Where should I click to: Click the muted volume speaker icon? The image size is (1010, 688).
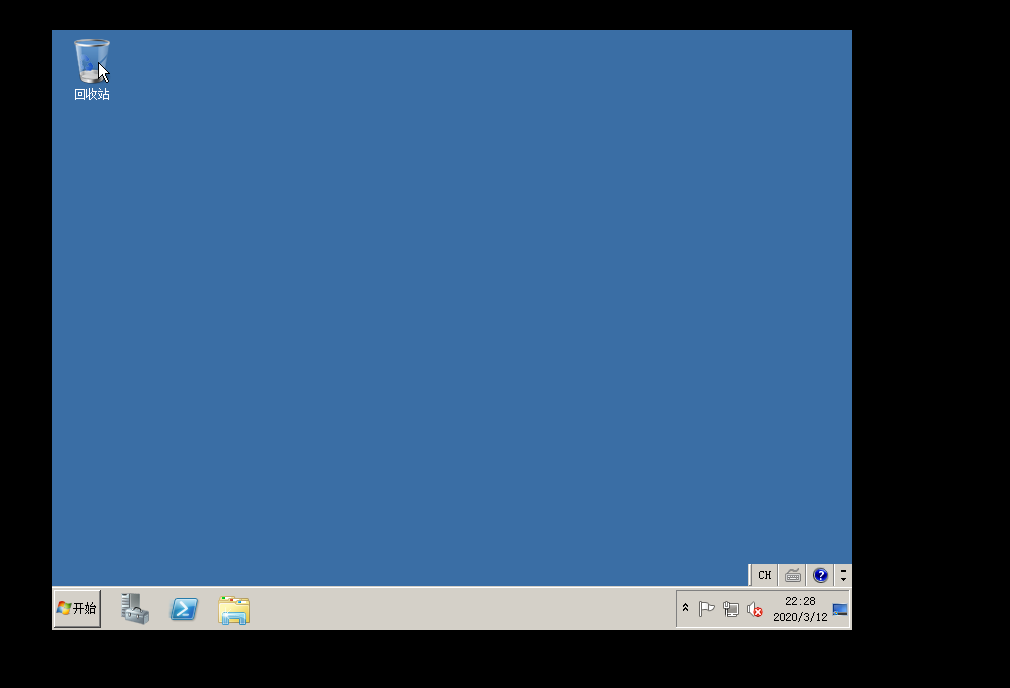coord(754,609)
